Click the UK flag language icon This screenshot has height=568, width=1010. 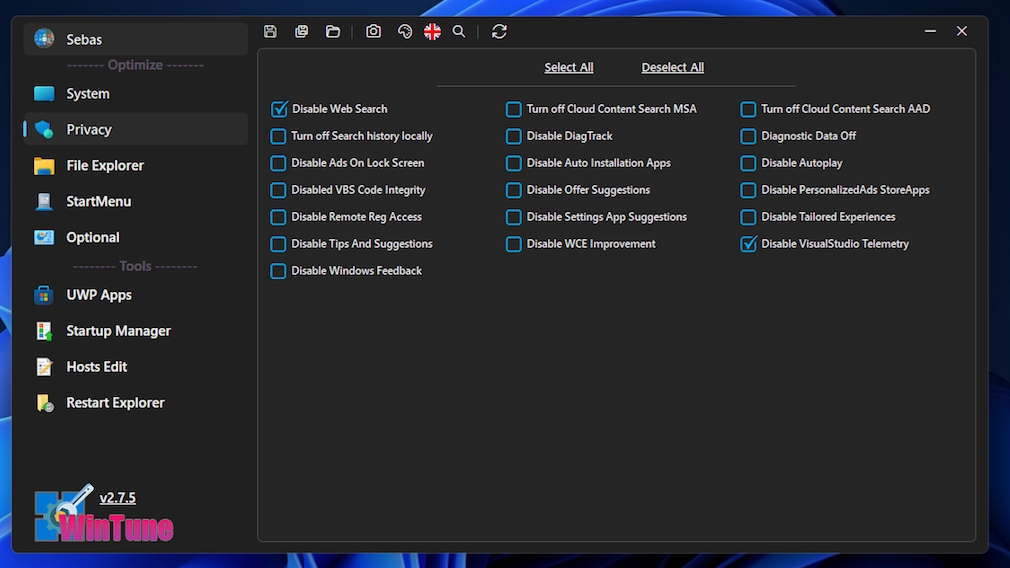432,32
